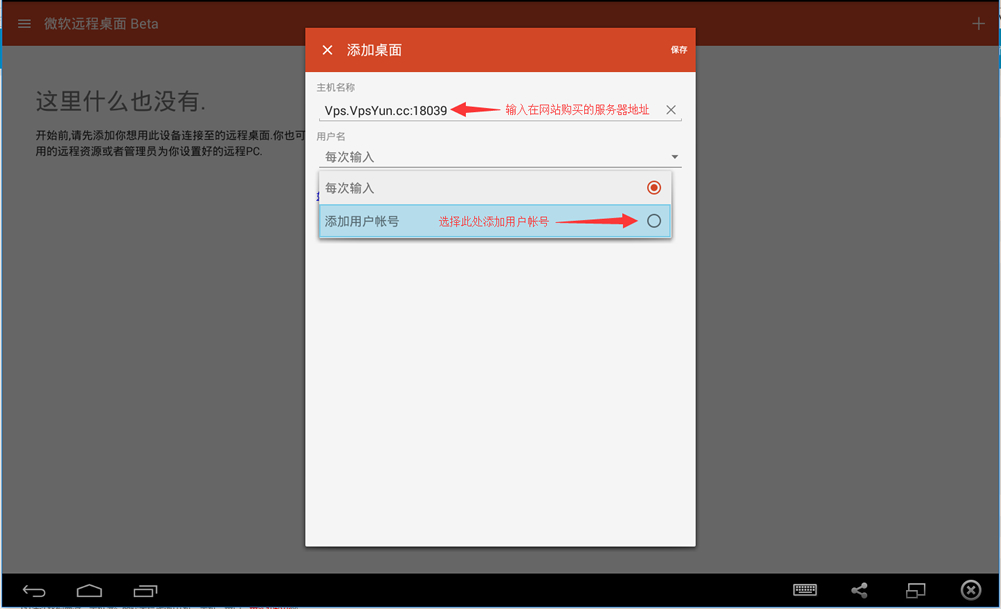Show the on-screen keyboard
This screenshot has height=609, width=1001.
tap(805, 590)
